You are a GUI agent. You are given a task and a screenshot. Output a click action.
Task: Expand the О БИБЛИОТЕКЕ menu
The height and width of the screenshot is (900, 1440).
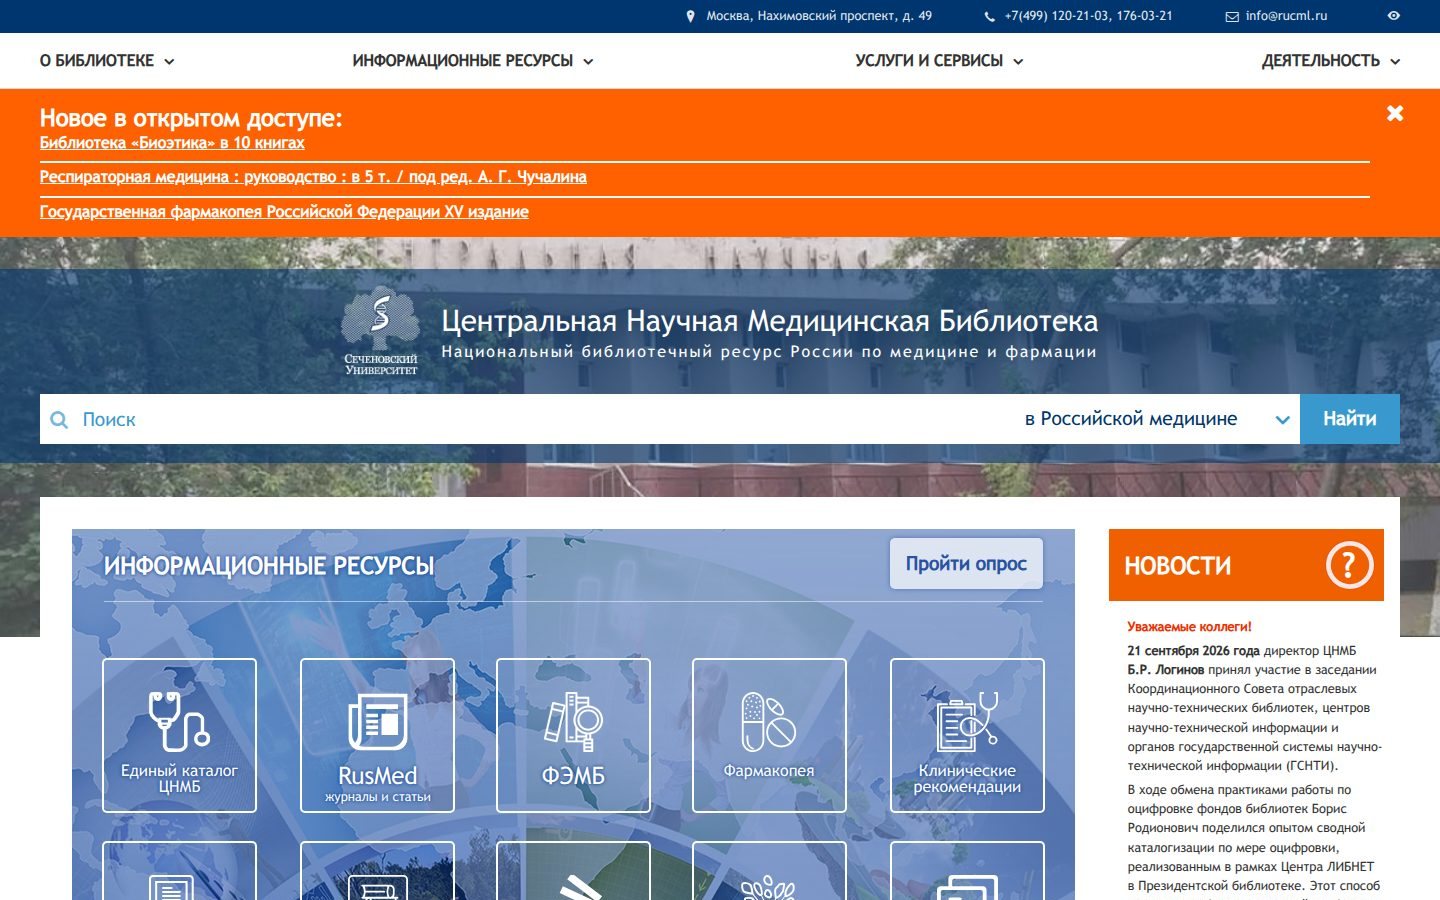tap(107, 61)
